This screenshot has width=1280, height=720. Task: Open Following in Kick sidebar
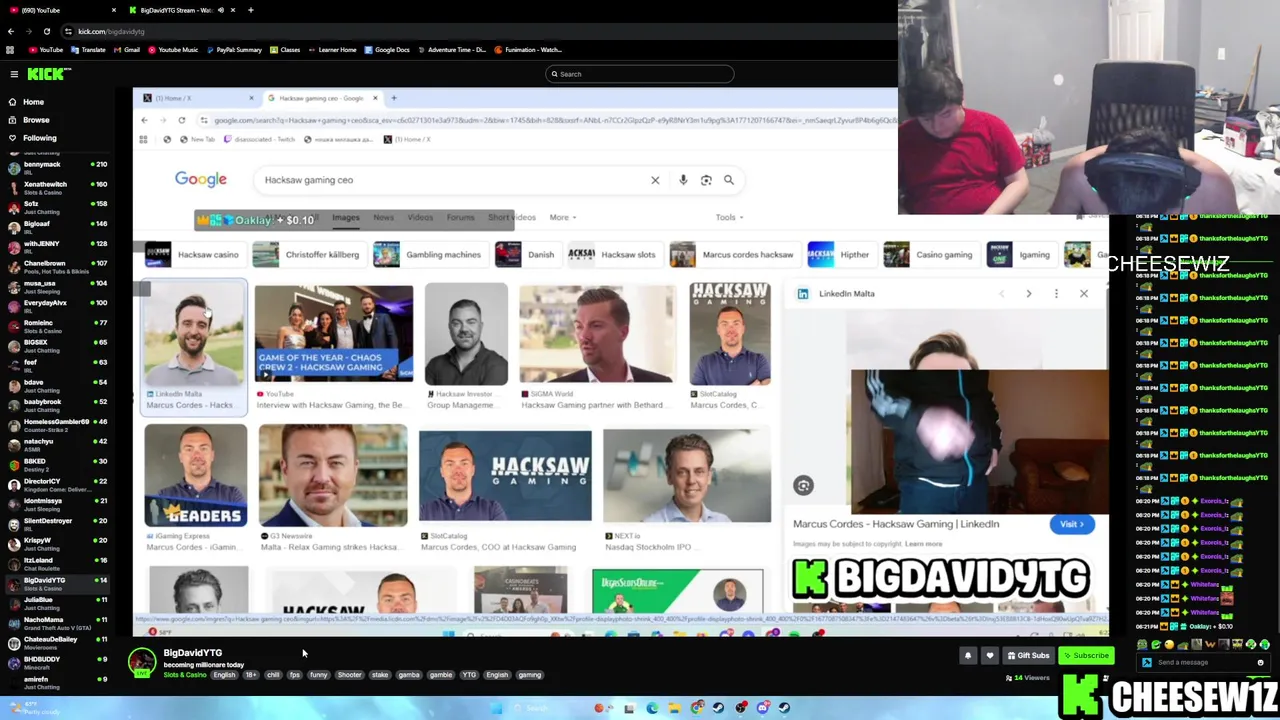(39, 138)
